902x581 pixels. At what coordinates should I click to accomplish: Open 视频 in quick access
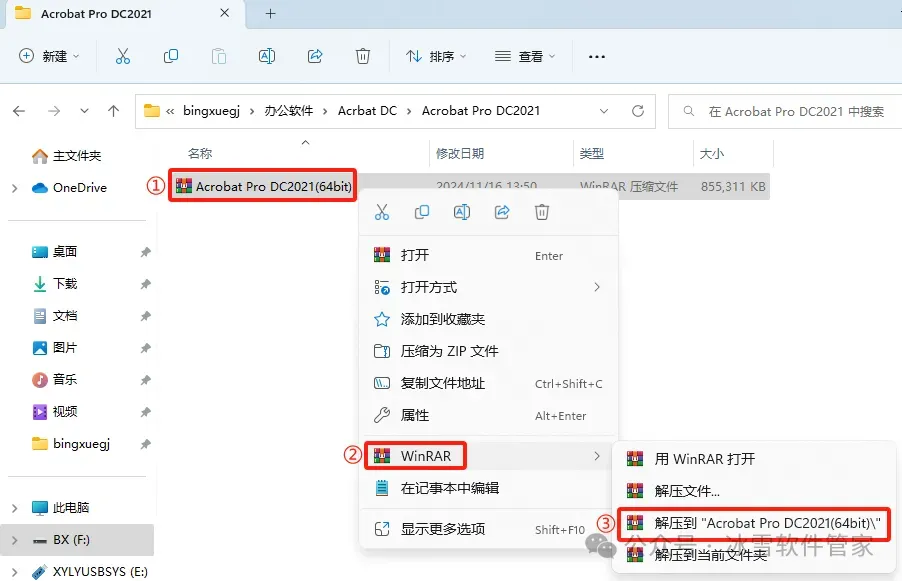pyautogui.click(x=55, y=412)
